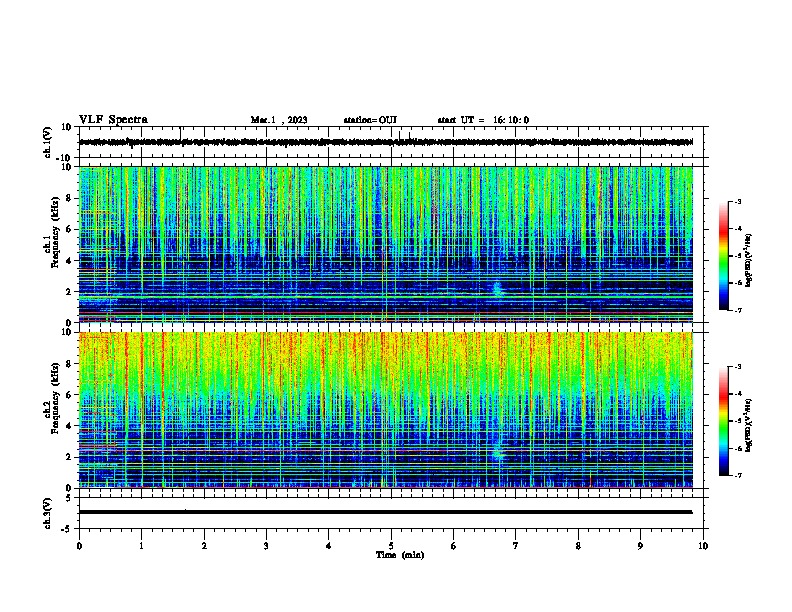Click the "ch.3(V)" axis label
Viewport: 792px width, 612px height.
(x=48, y=513)
